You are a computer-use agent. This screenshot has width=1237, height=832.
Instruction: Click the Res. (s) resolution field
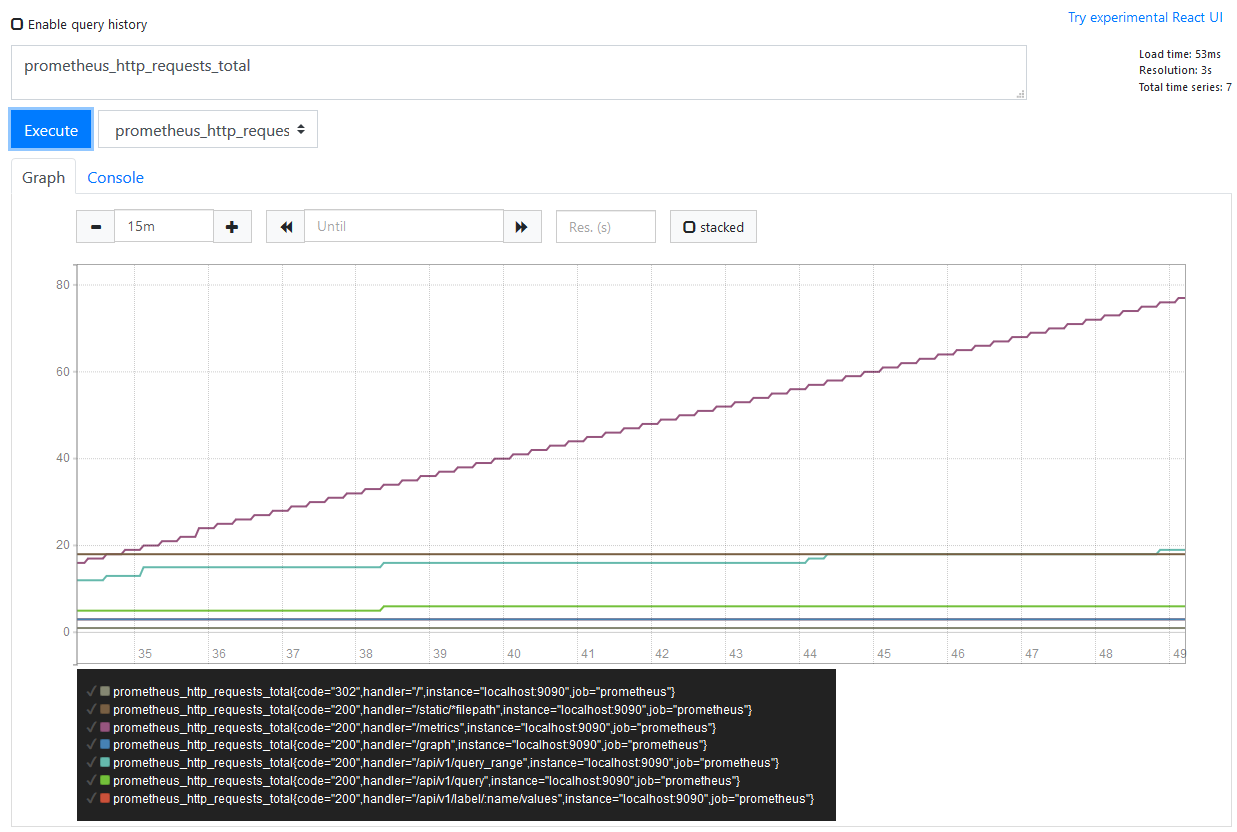pyautogui.click(x=606, y=226)
